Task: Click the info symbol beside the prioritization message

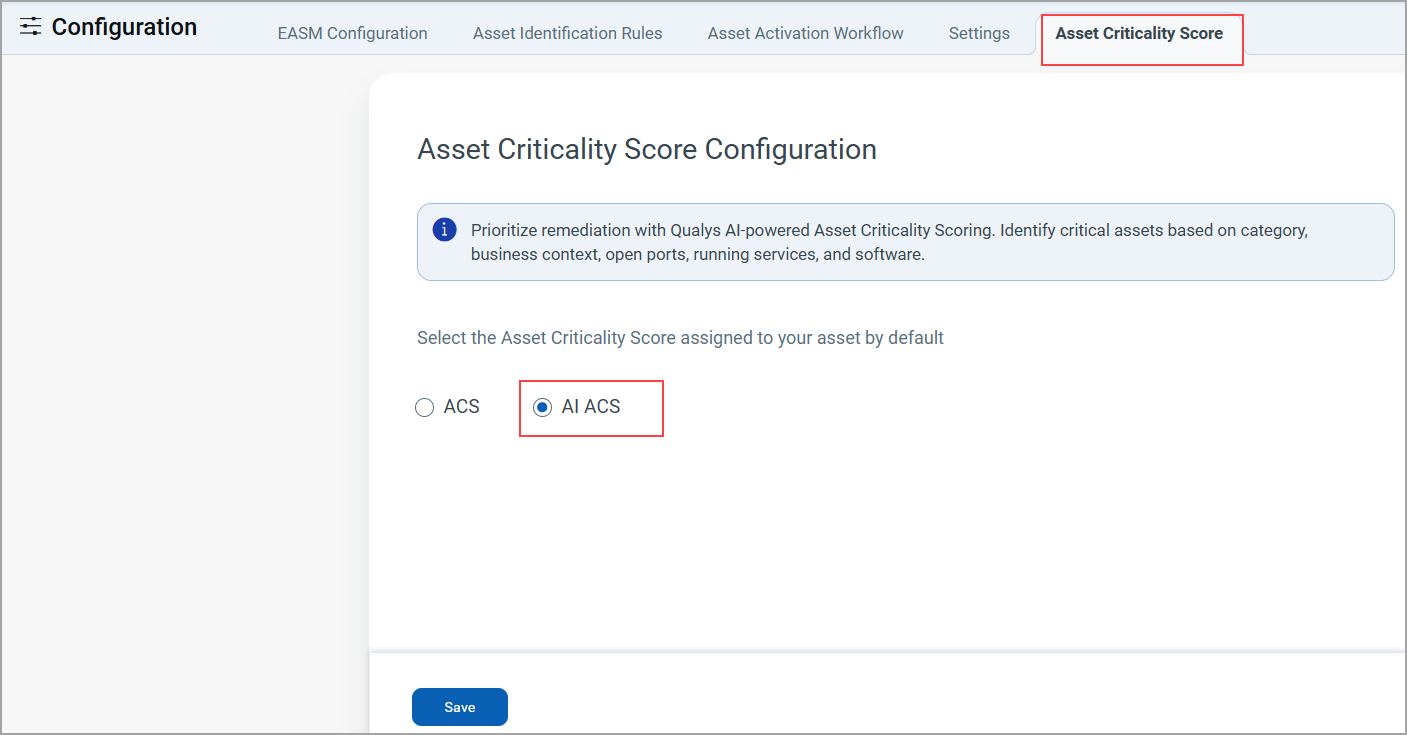Action: pos(444,229)
